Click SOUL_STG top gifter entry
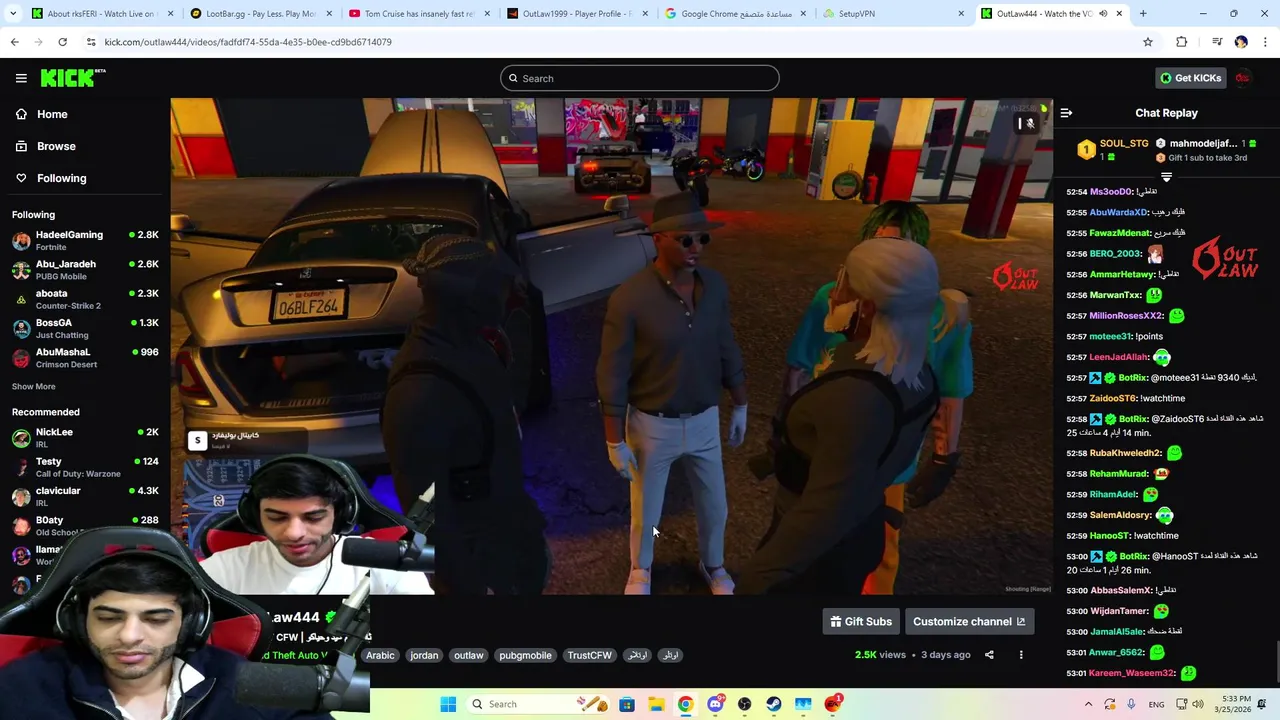Screen dimensions: 1280x720 pyautogui.click(x=1114, y=150)
